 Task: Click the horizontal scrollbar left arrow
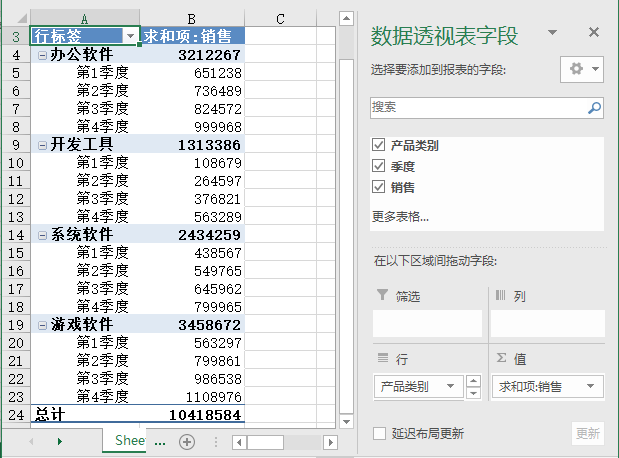point(238,441)
